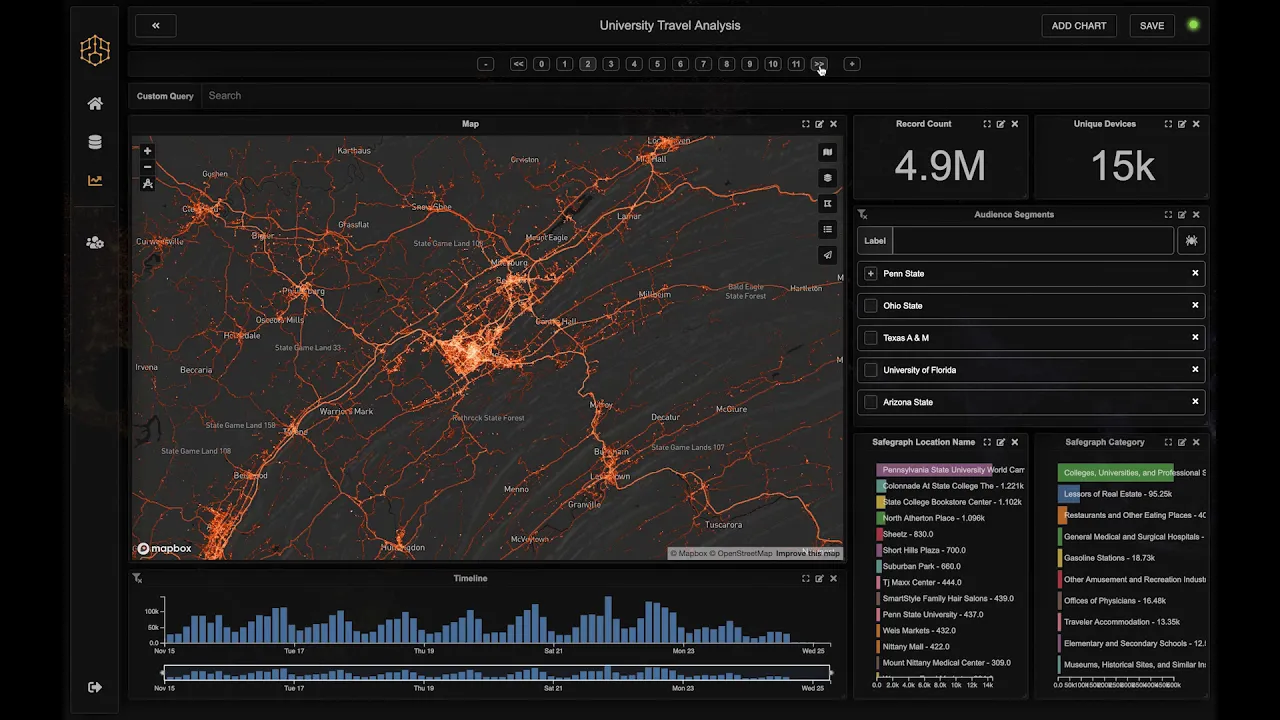Toggle the Penn State segment checkbox
The height and width of the screenshot is (720, 1280).
tap(871, 274)
